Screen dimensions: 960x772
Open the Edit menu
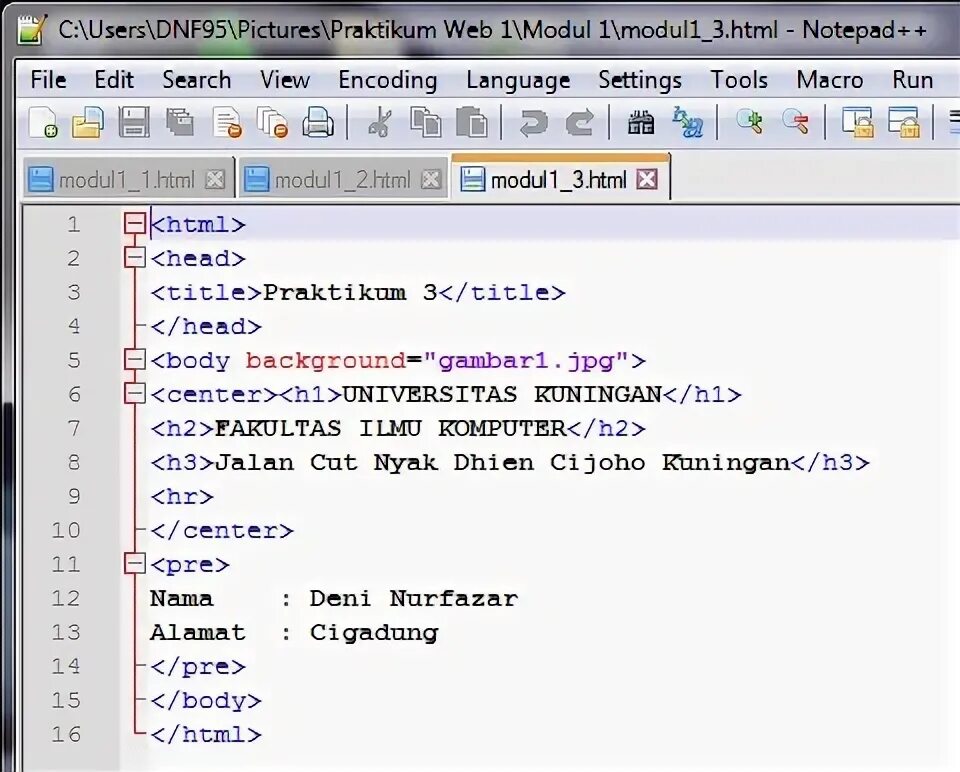click(x=114, y=80)
